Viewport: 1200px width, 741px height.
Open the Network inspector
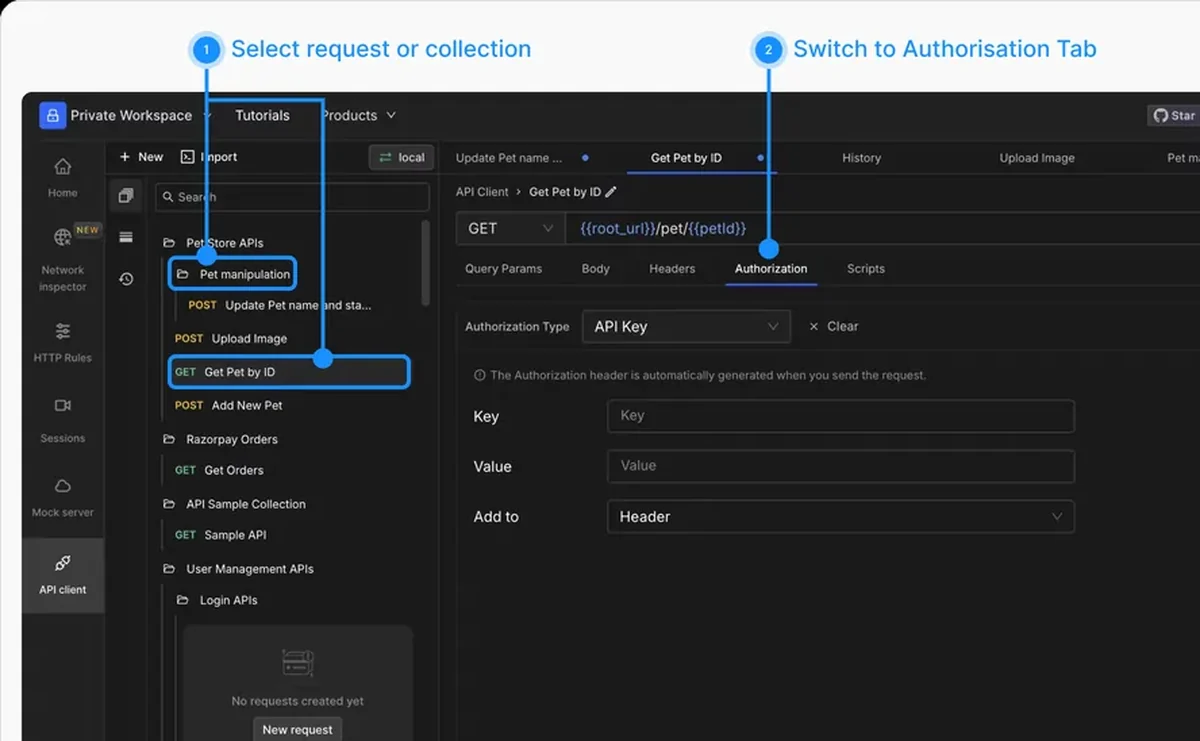tap(62, 258)
